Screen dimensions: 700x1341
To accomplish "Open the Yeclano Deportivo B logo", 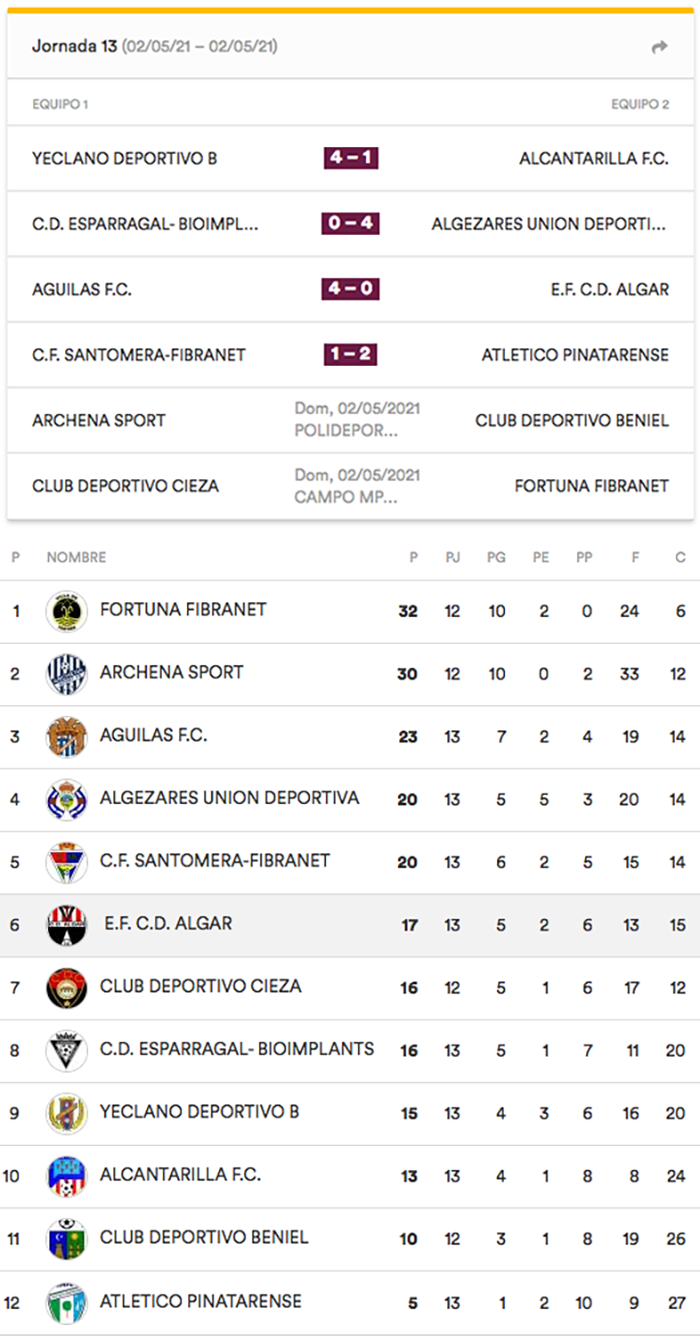I will coord(67,1113).
